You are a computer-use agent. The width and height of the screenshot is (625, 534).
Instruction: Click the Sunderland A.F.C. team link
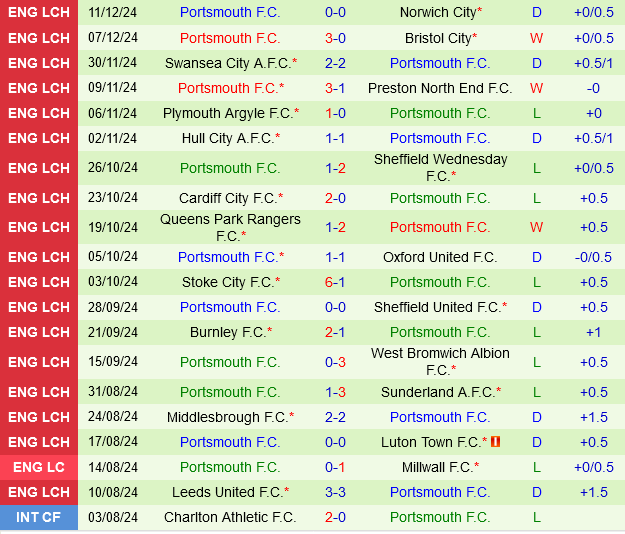coord(437,392)
